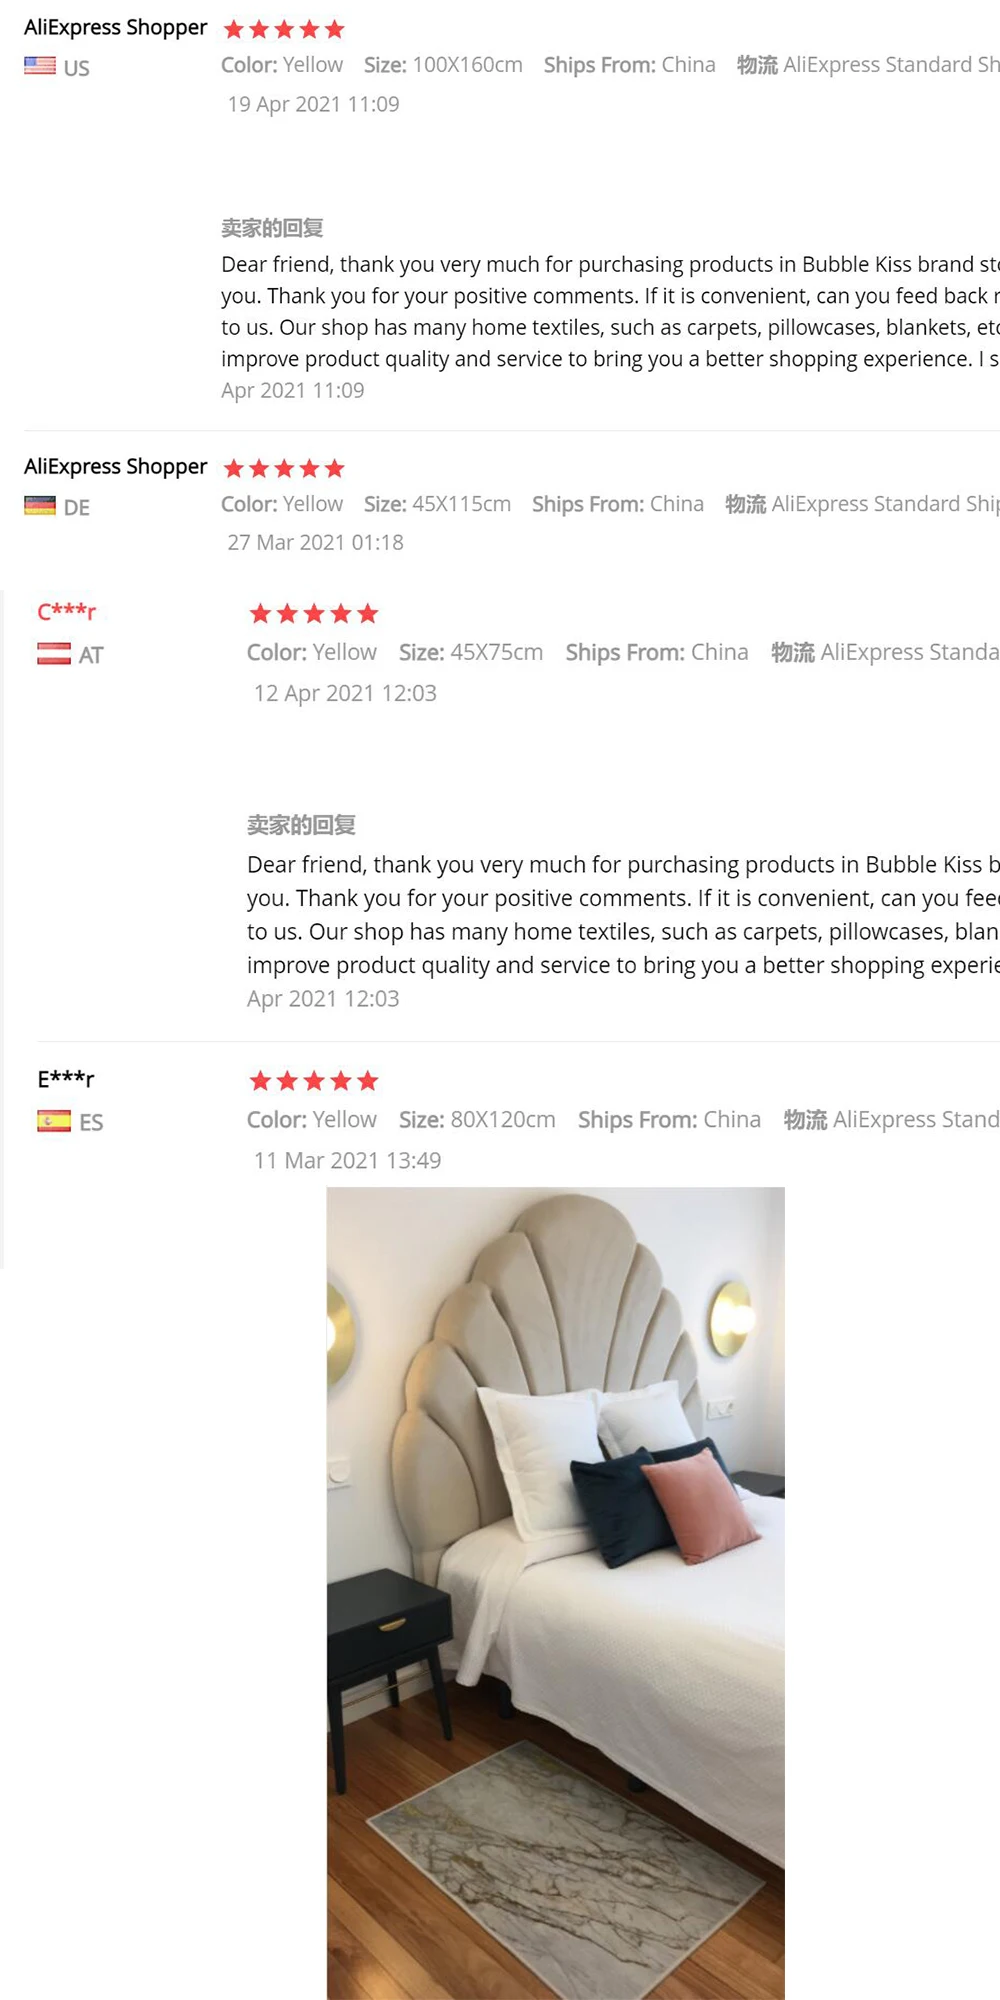The width and height of the screenshot is (1000, 2000).
Task: Click first AliExpress Shopper name from US
Action: [115, 27]
